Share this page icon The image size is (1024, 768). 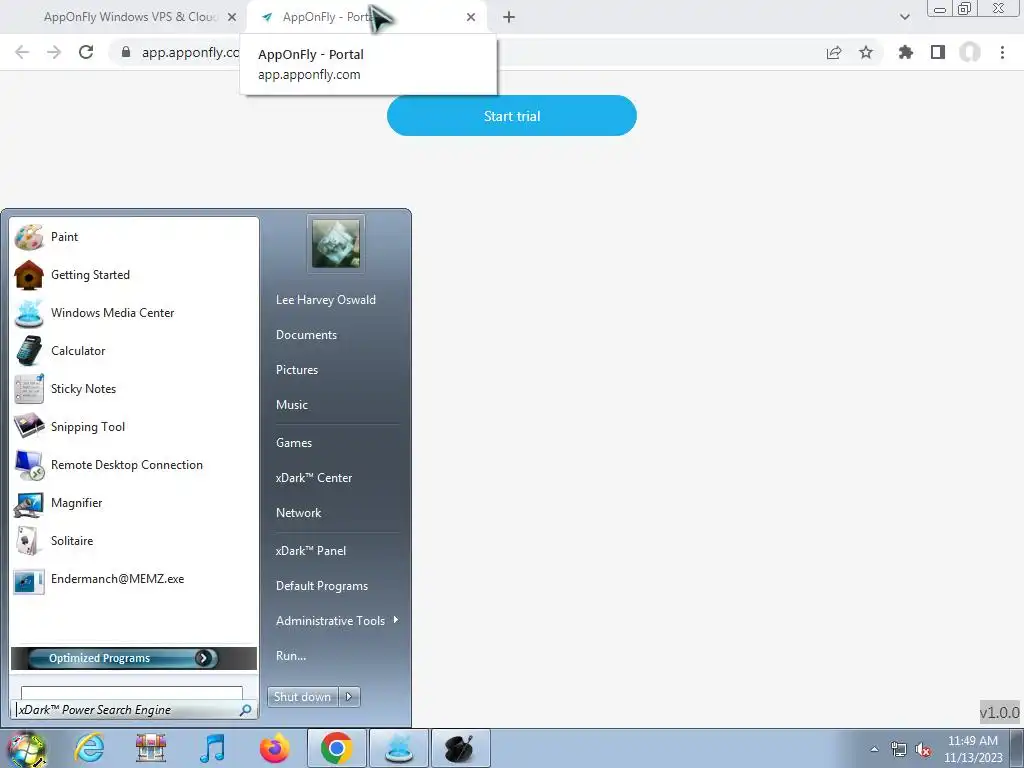click(x=834, y=52)
